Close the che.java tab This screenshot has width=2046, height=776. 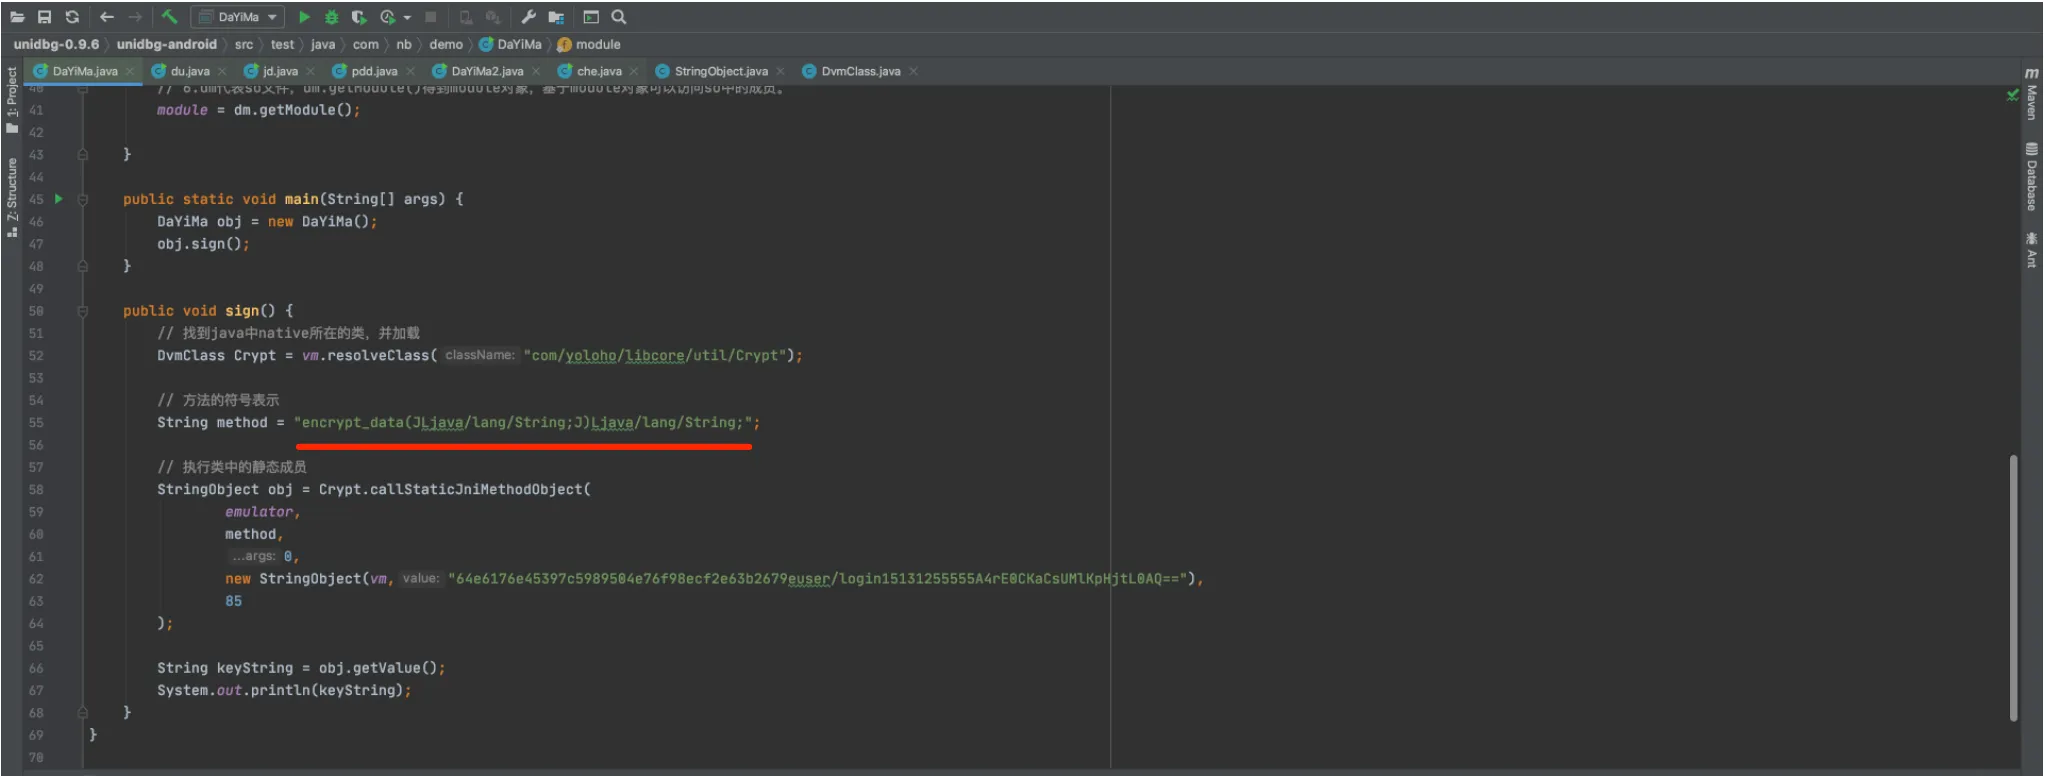coord(634,71)
